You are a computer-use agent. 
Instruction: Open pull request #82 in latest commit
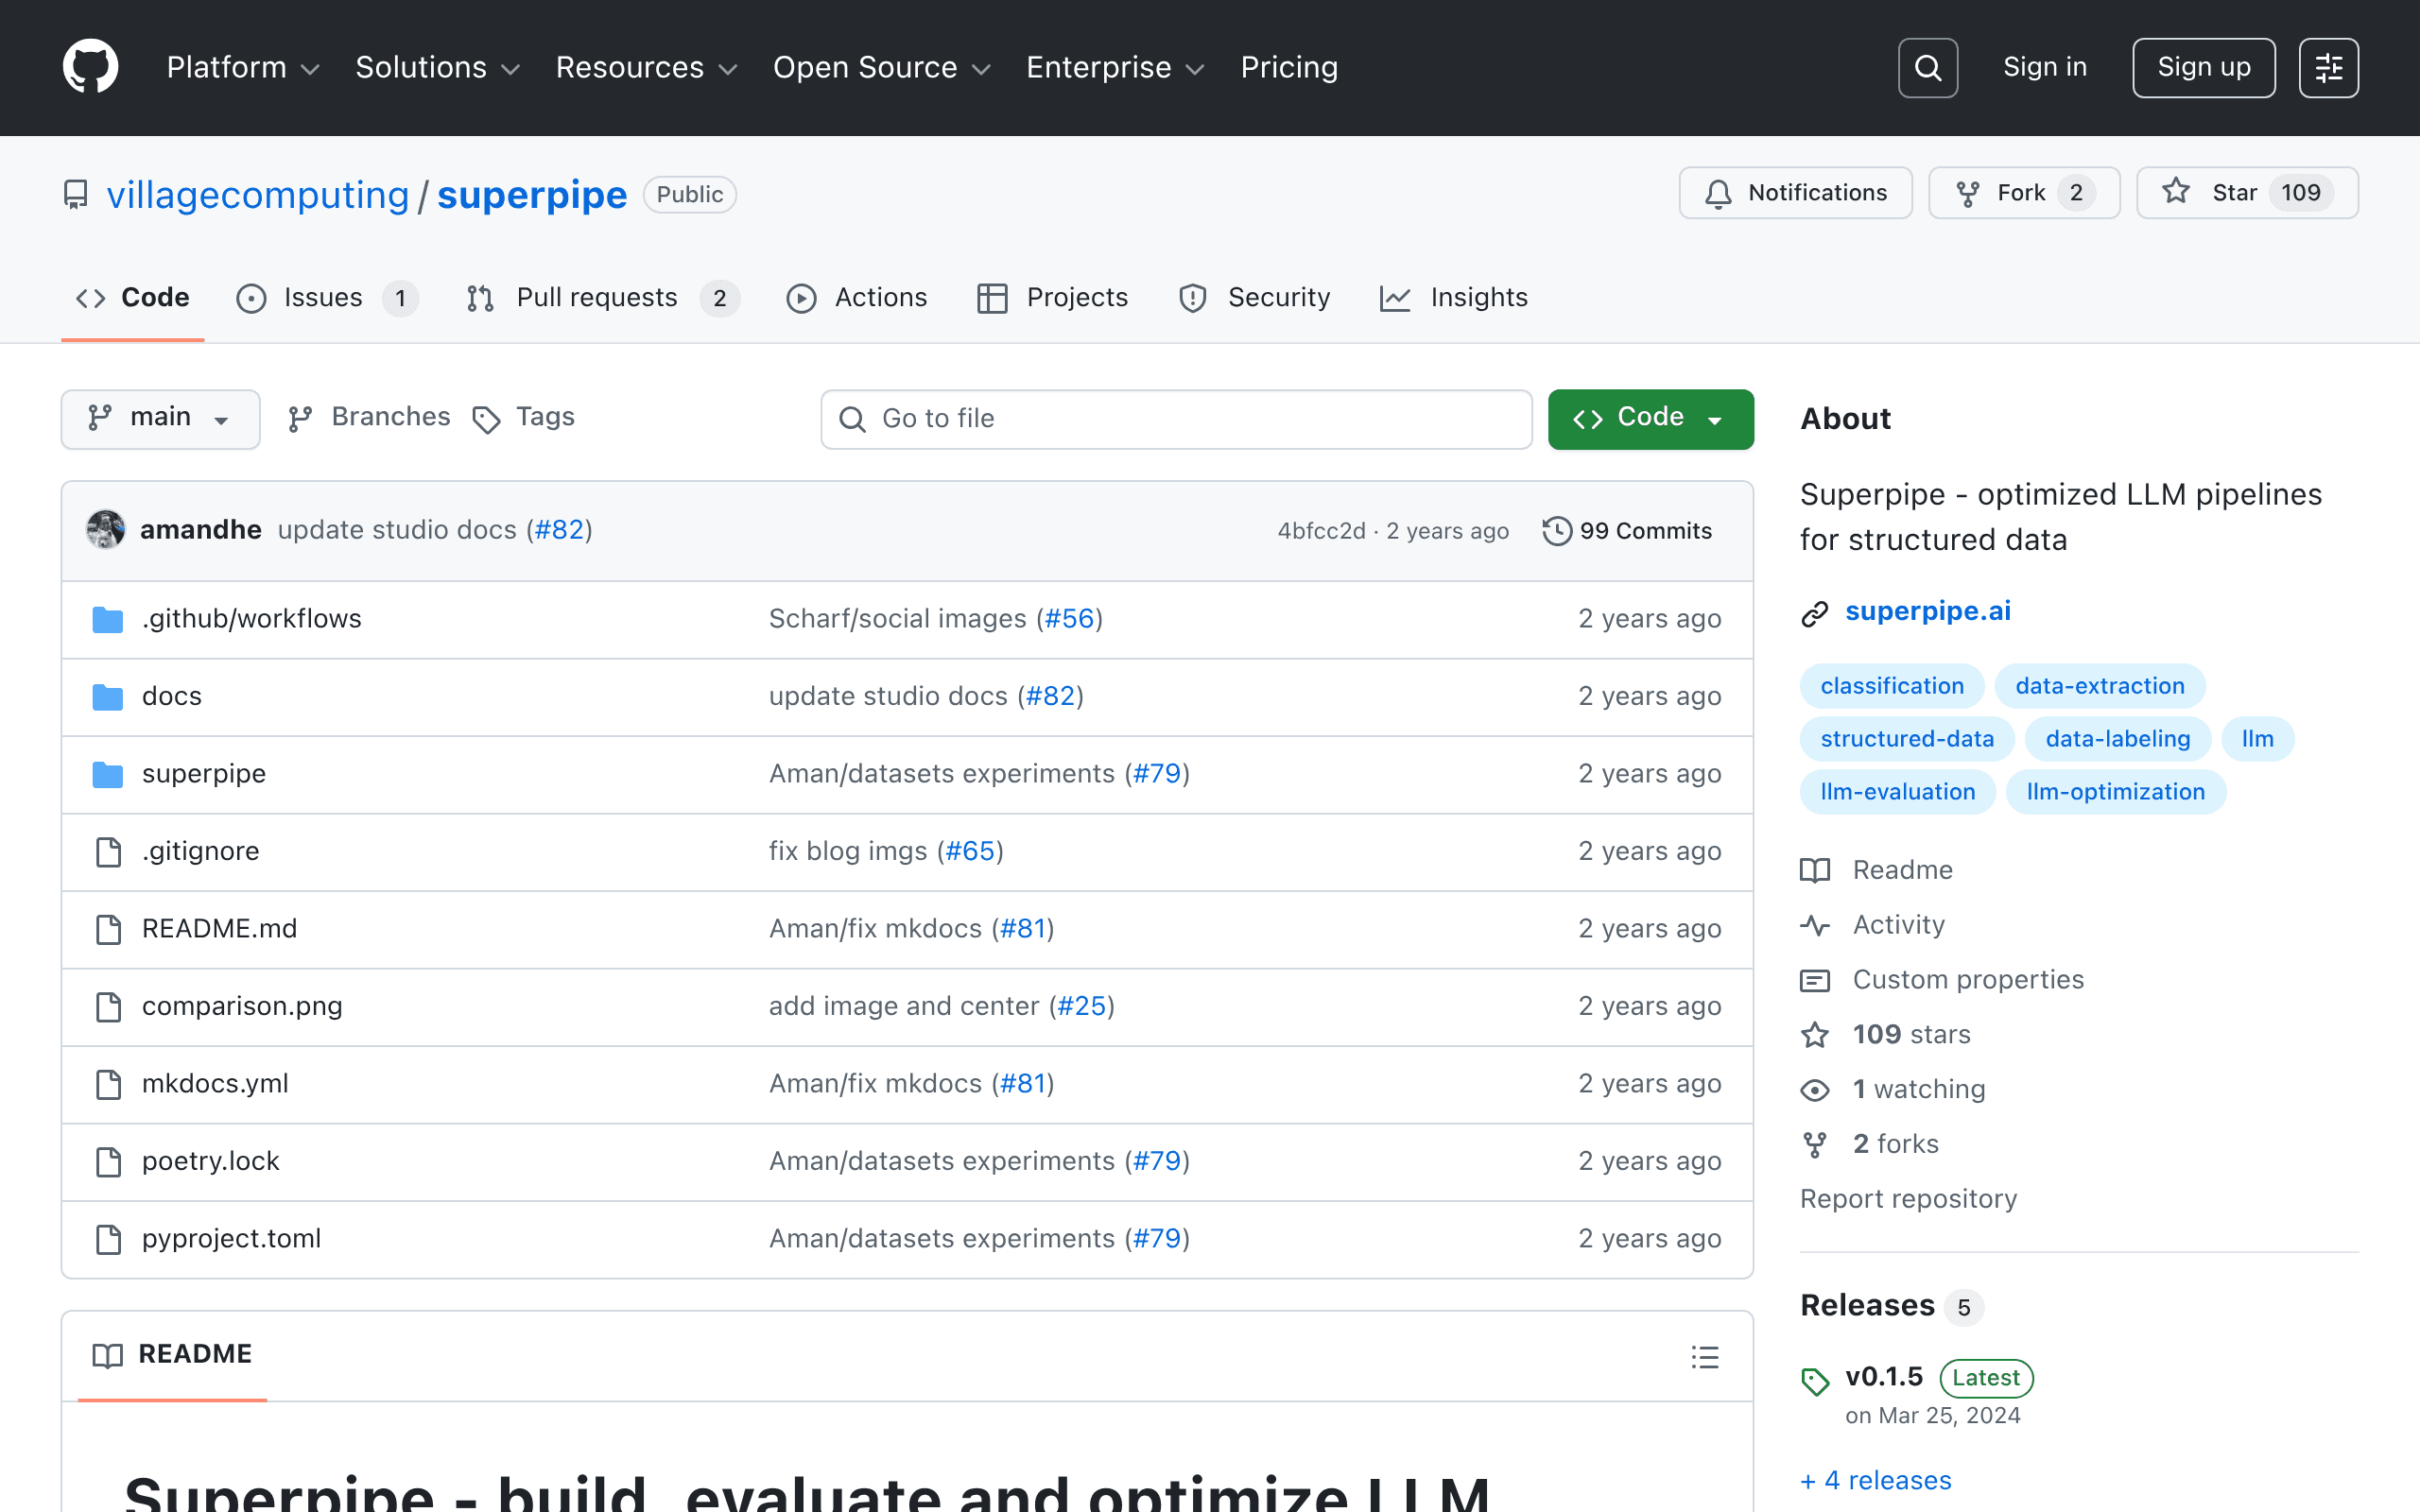(x=559, y=530)
